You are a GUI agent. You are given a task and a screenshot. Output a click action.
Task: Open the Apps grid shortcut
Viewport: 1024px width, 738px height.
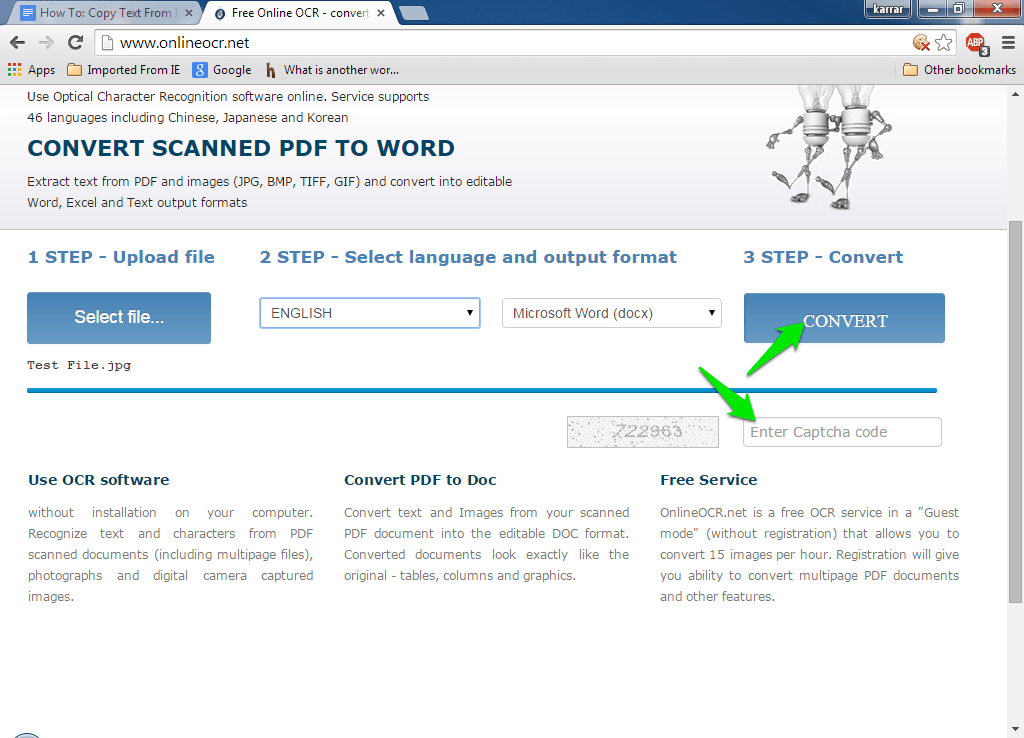click(x=31, y=70)
